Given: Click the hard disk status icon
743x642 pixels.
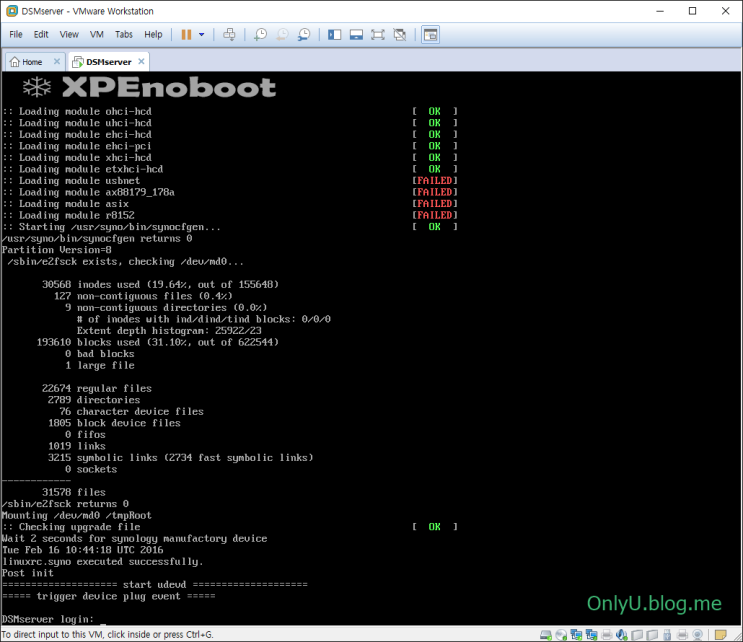Looking at the screenshot, I should click(x=546, y=635).
